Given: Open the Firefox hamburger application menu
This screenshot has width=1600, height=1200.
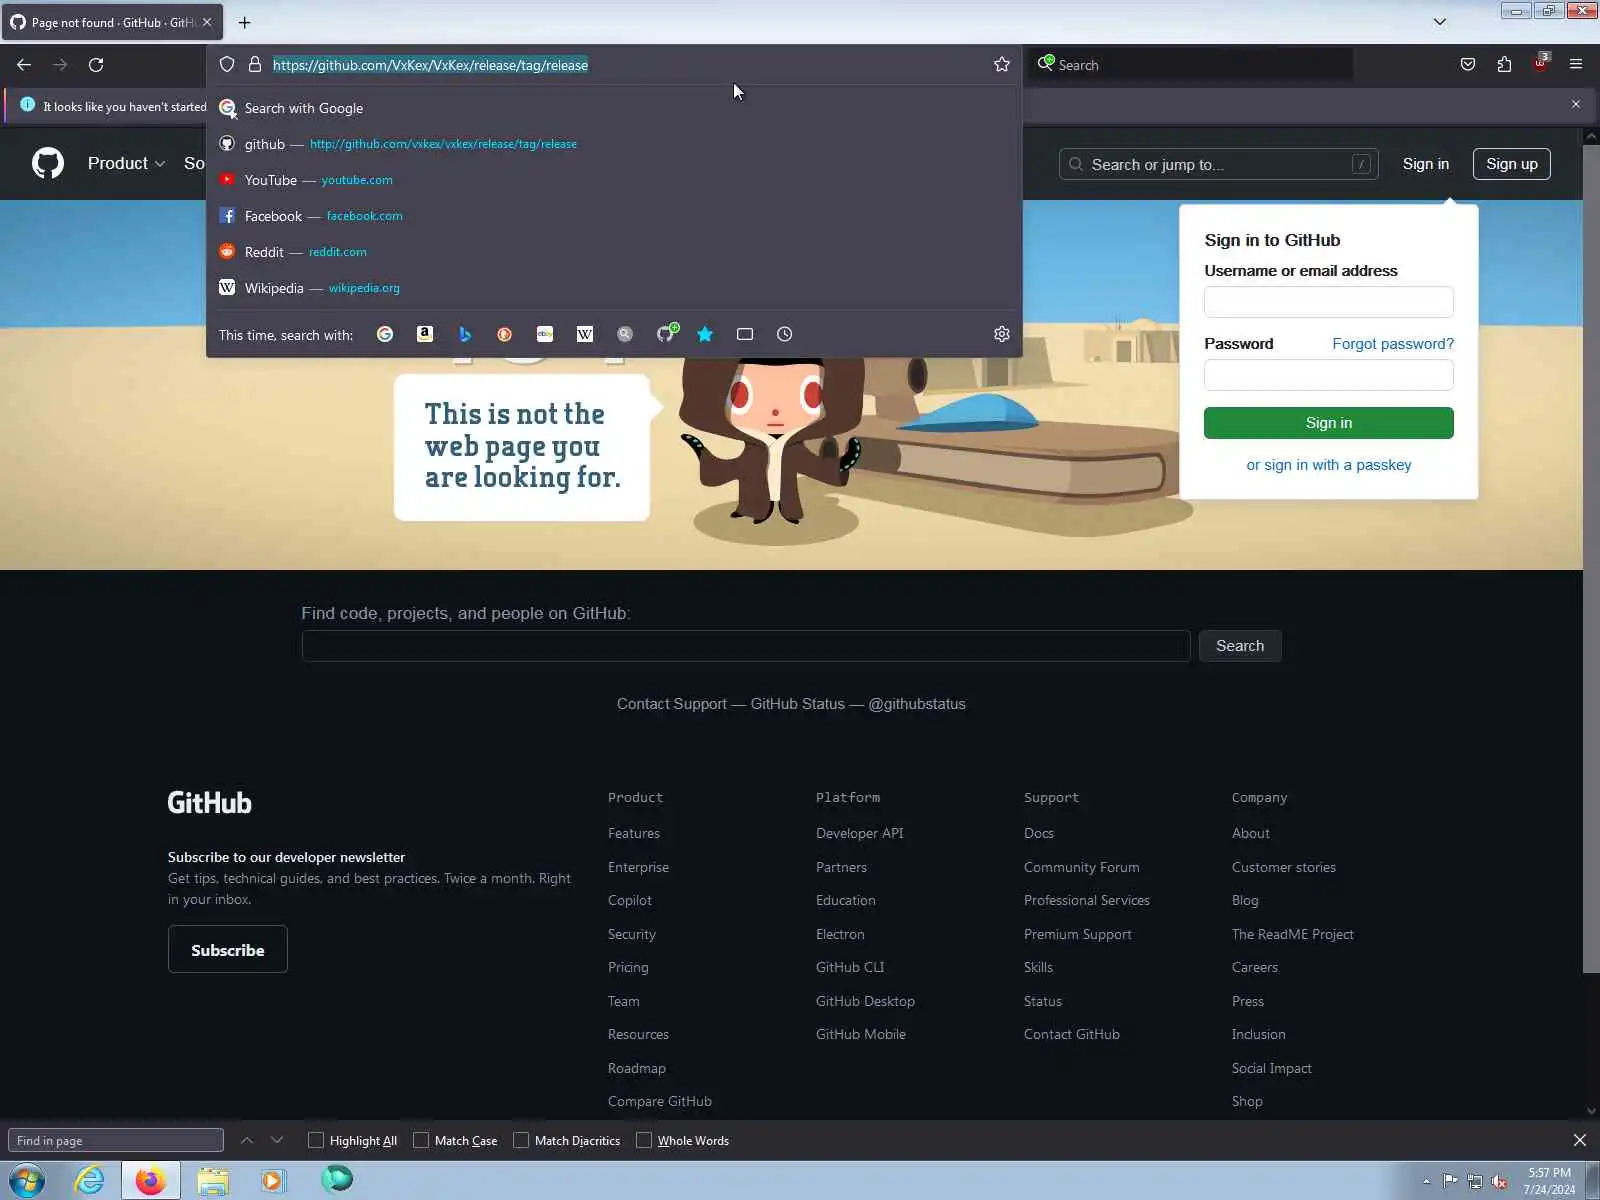Looking at the screenshot, I should [1576, 65].
